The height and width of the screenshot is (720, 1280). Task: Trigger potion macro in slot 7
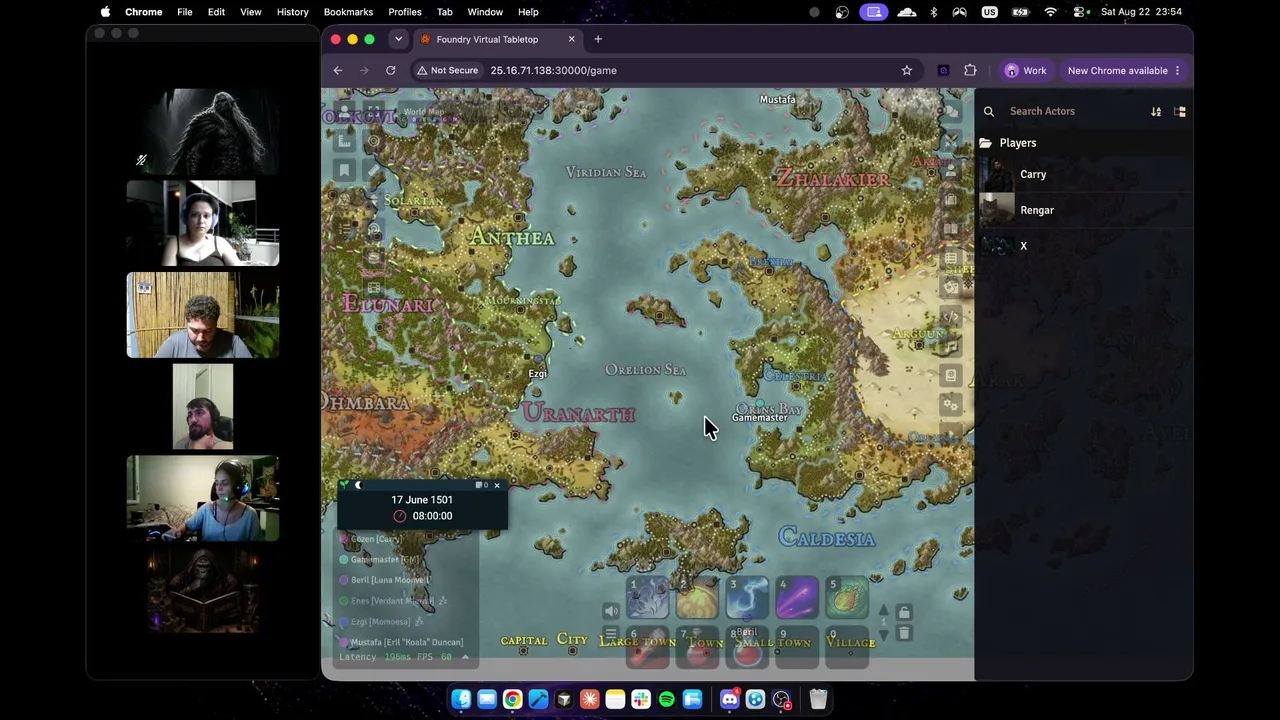coord(697,647)
